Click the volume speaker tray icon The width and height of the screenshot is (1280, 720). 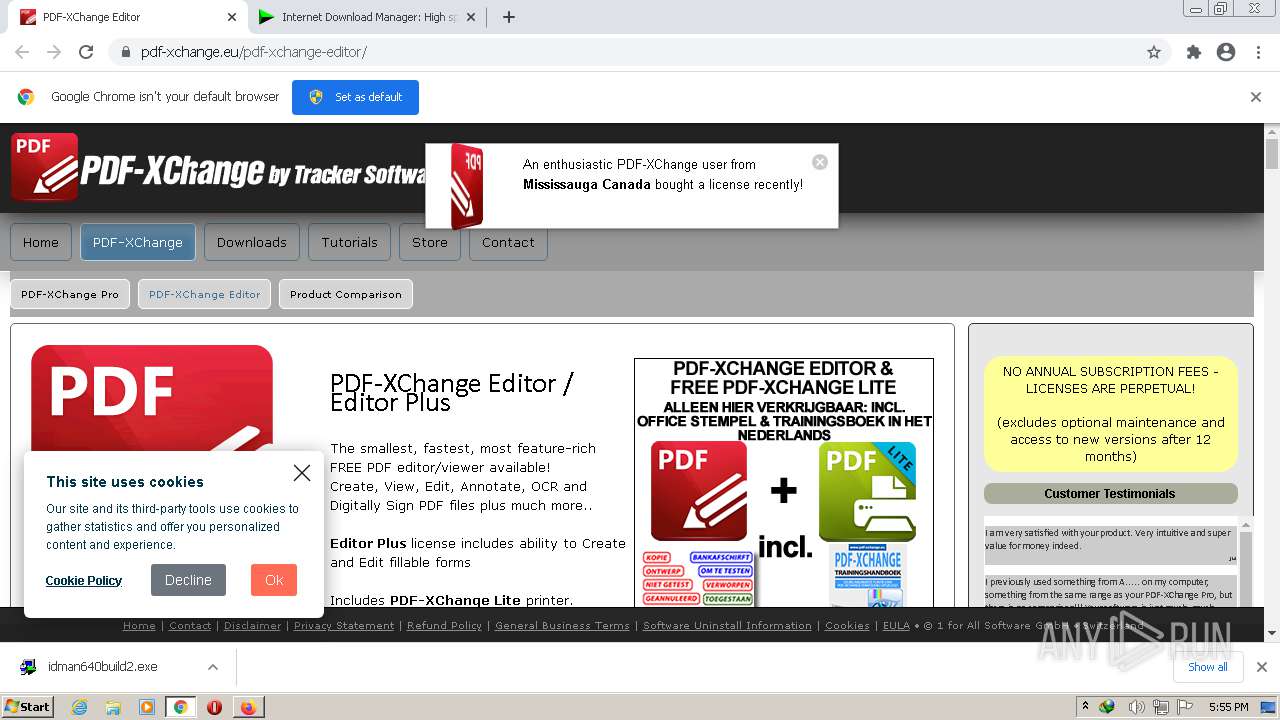point(1136,707)
